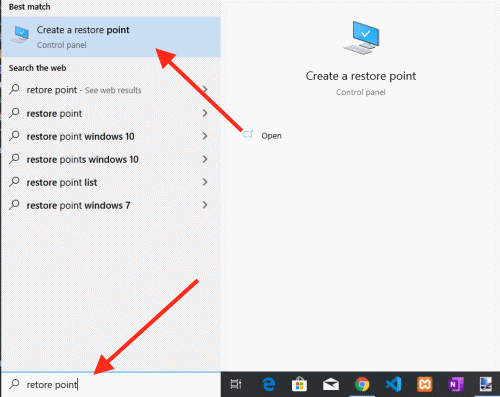Switch to Google Chrome in the taskbar
Image resolution: width=500 pixels, height=397 pixels.
coord(362,384)
